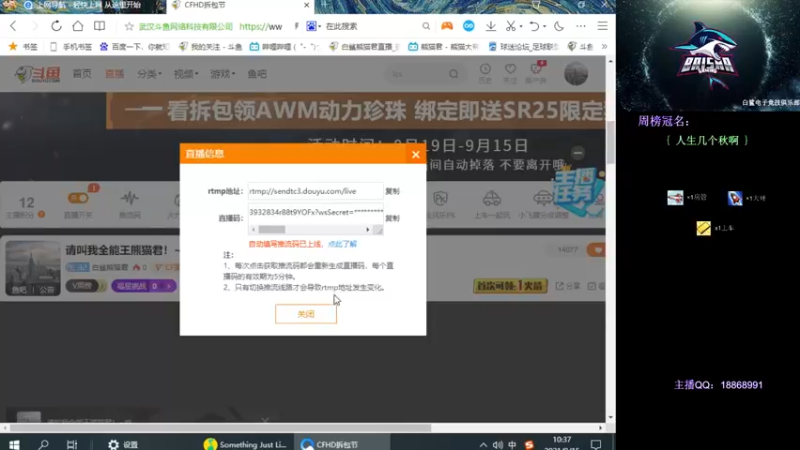Screen dimensions: 800x450
Task: Click the 分享 share icon
Action: [567, 286]
